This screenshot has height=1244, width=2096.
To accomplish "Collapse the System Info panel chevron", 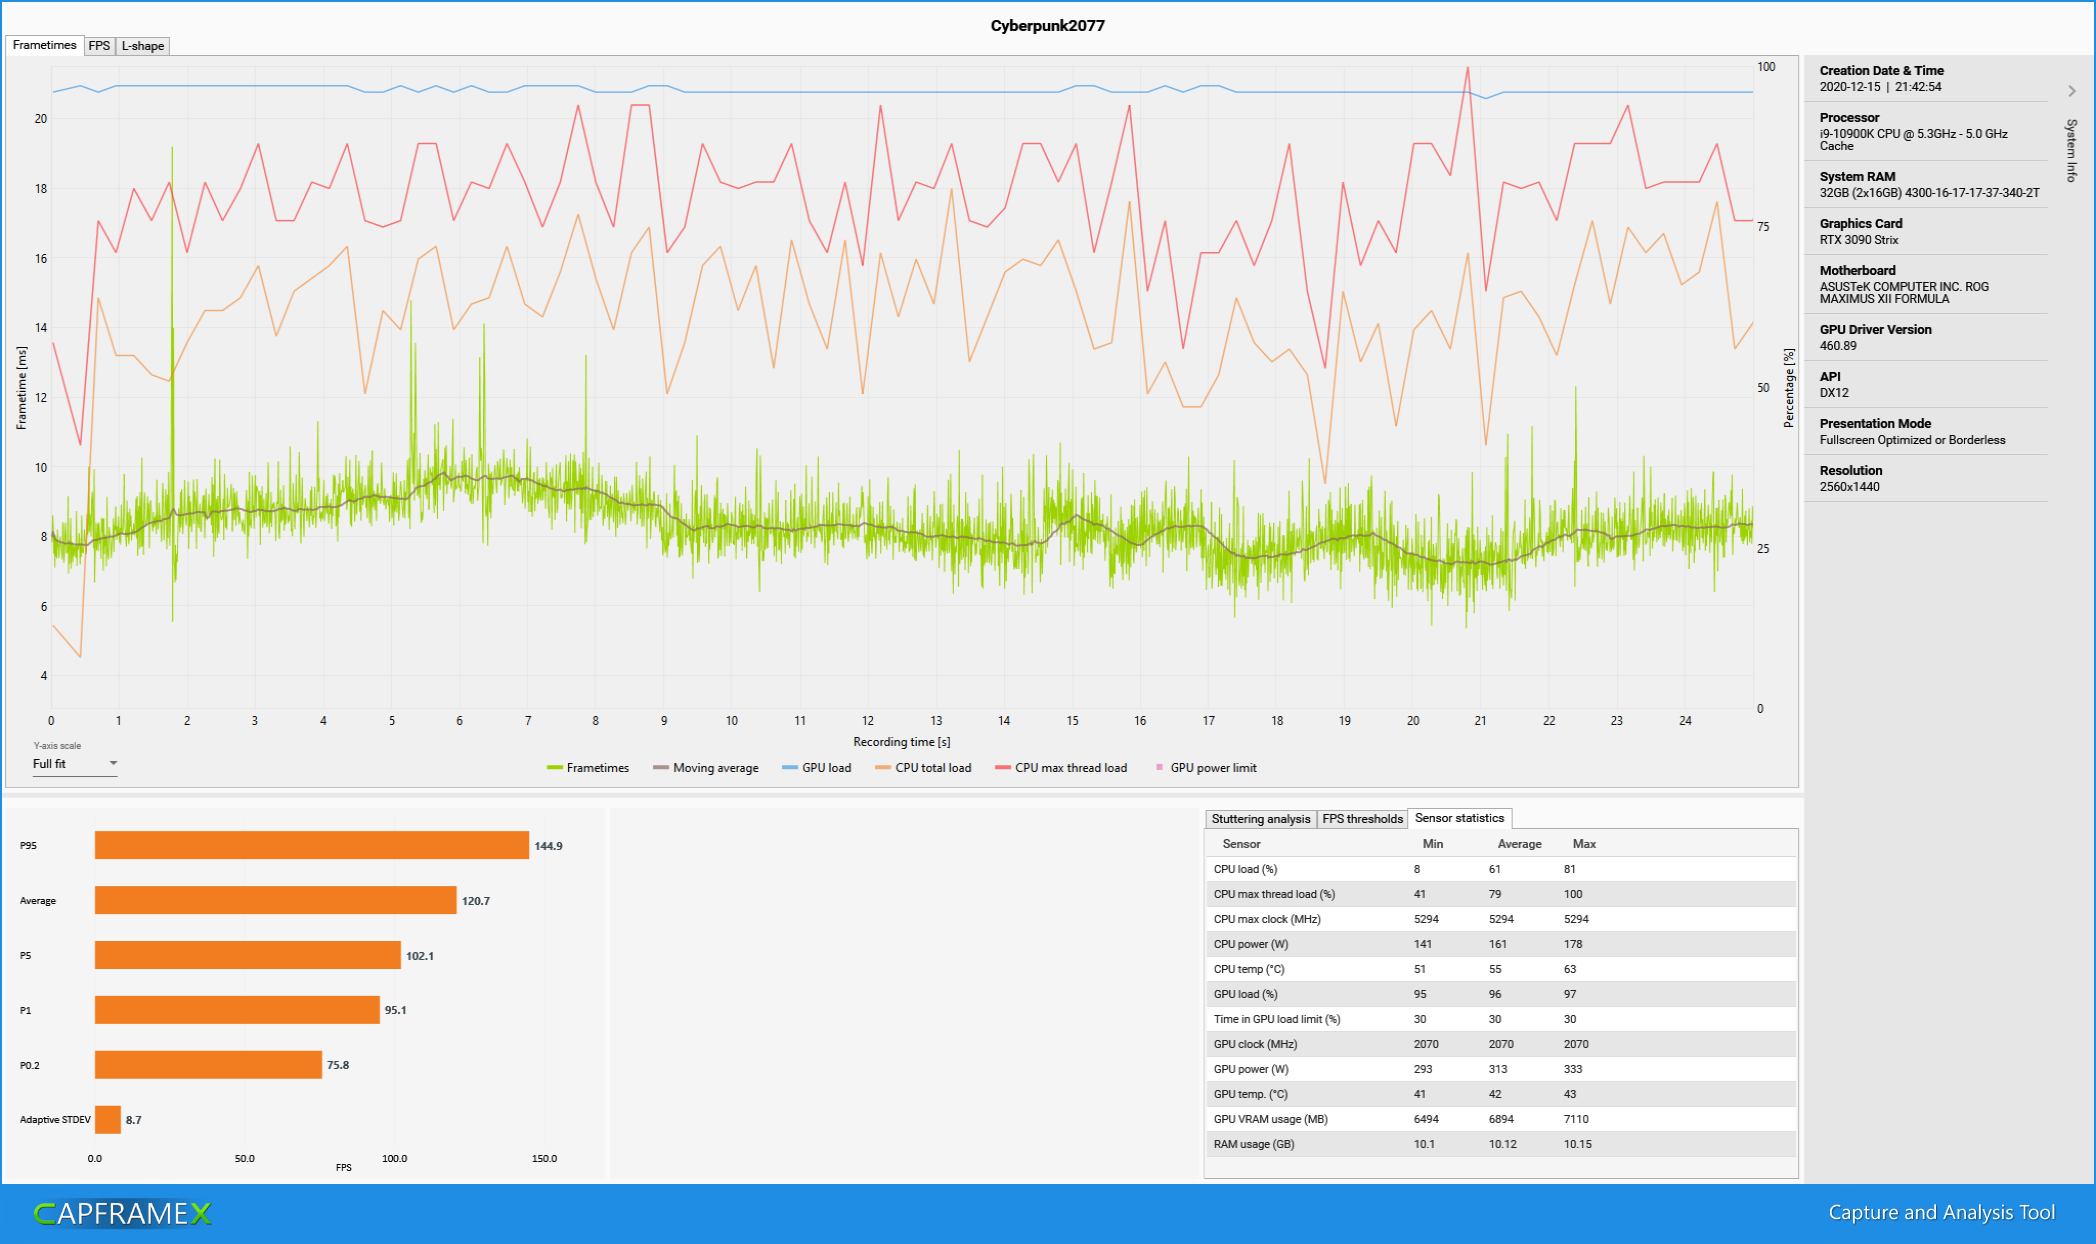I will click(2072, 91).
